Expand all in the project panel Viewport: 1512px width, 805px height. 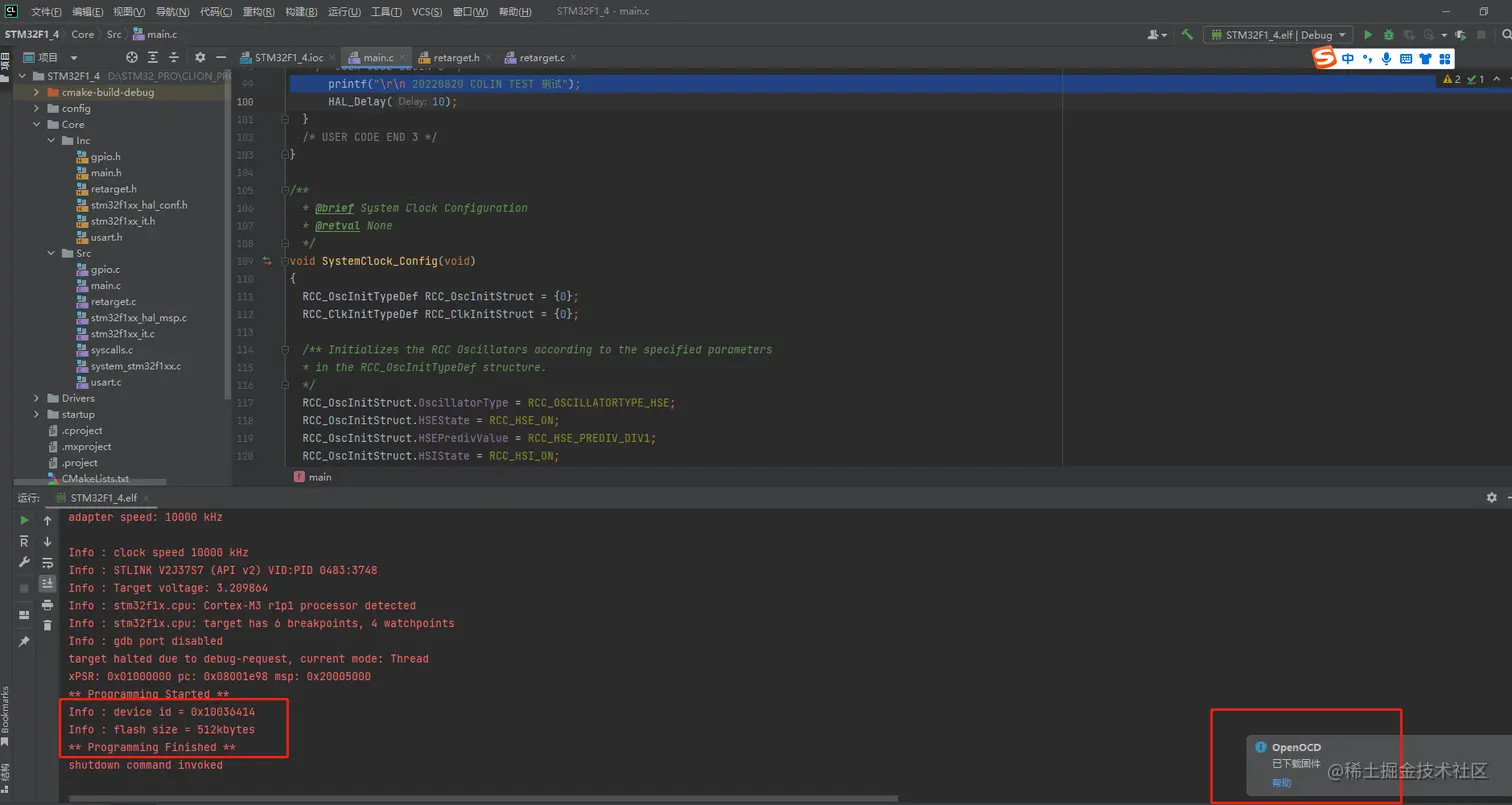tap(153, 58)
